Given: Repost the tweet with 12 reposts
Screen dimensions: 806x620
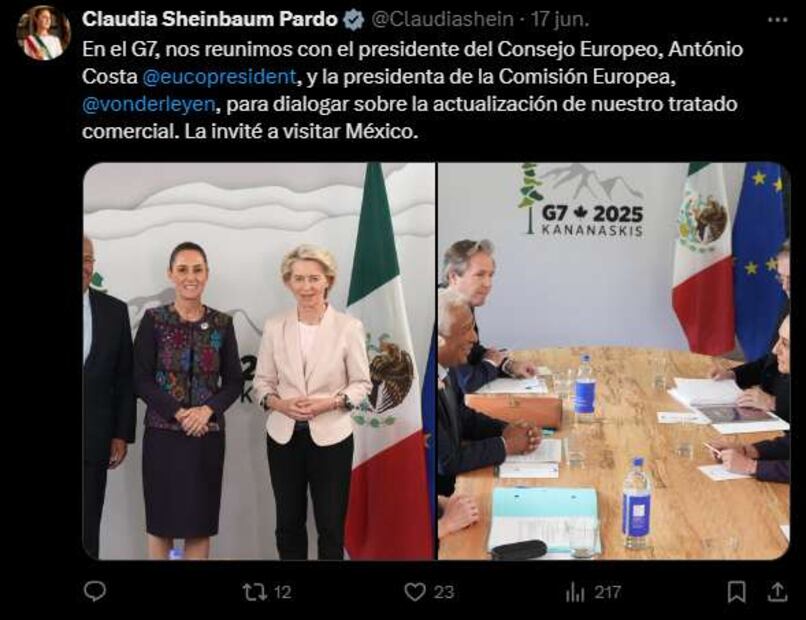Looking at the screenshot, I should pos(255,592).
